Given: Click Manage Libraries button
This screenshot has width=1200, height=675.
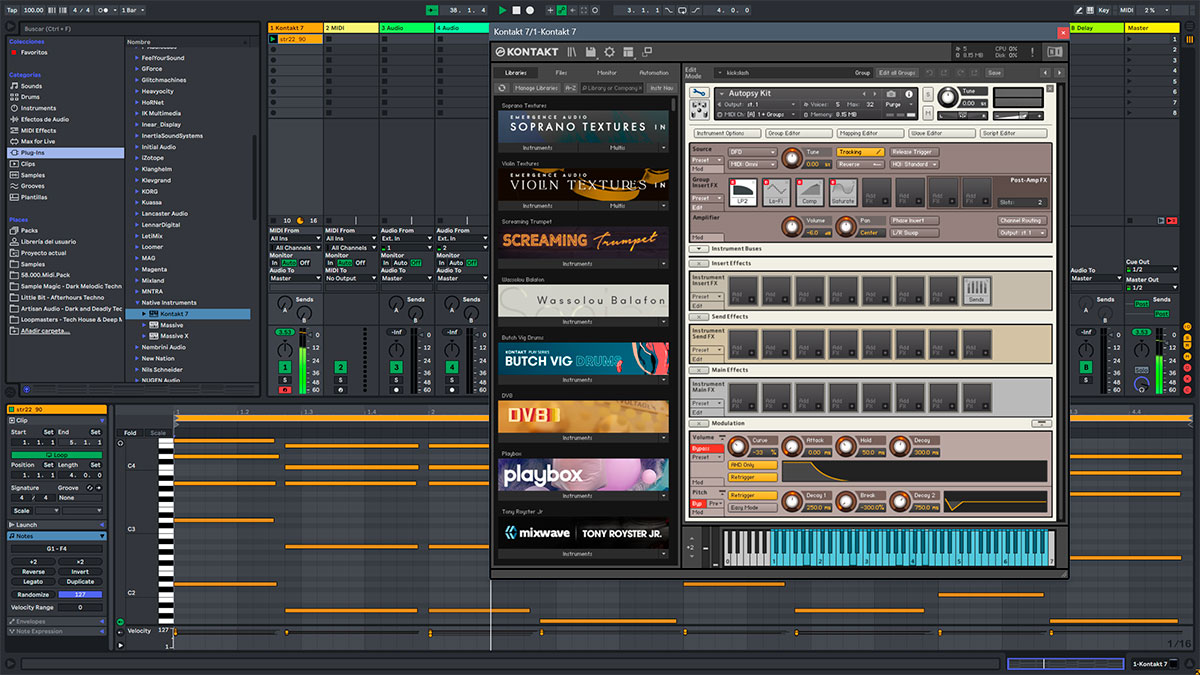Looking at the screenshot, I should [x=536, y=88].
